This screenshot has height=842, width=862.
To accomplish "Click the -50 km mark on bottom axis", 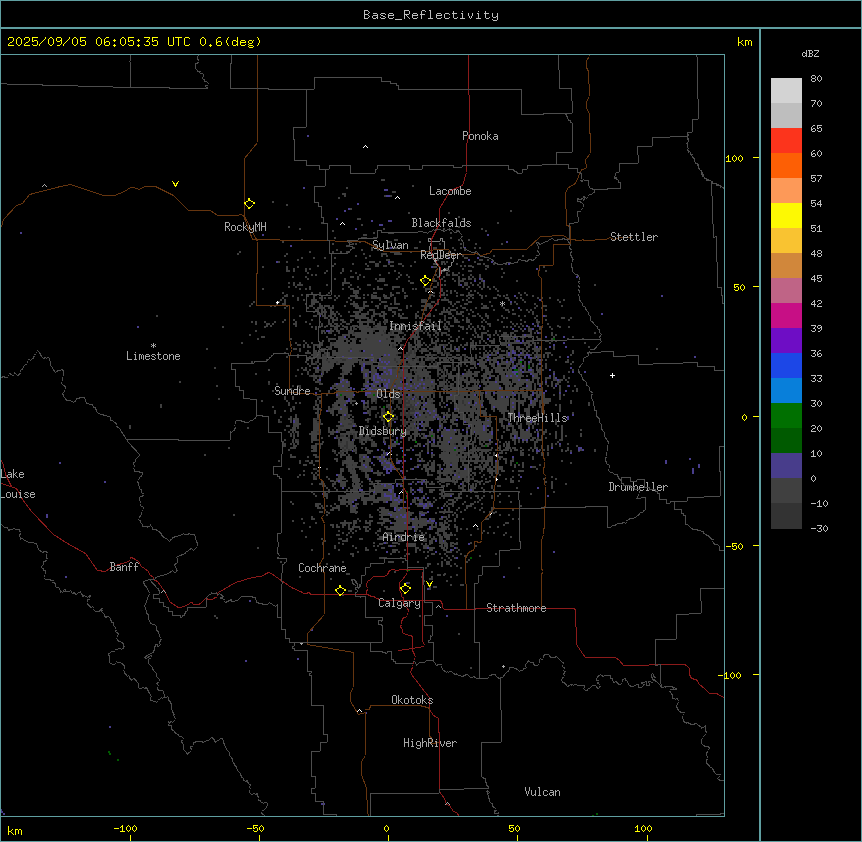I will point(255,829).
